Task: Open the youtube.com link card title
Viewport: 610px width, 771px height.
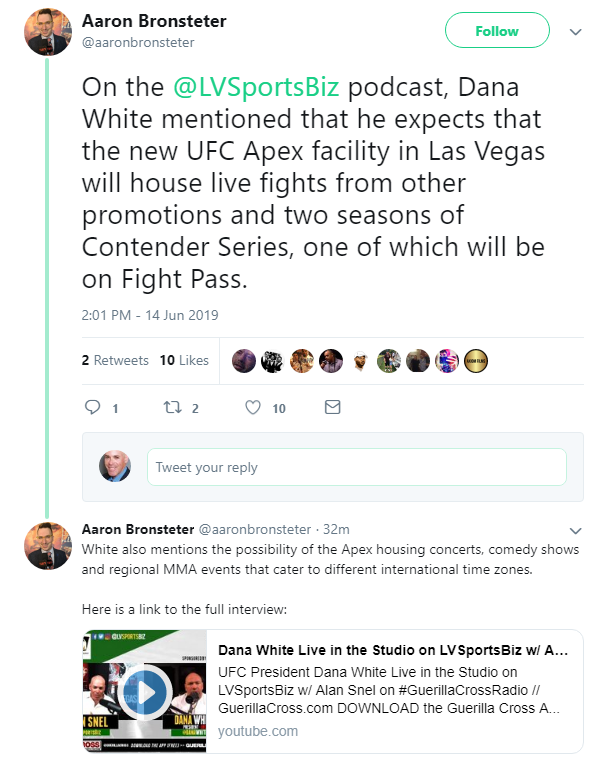Action: pos(393,650)
